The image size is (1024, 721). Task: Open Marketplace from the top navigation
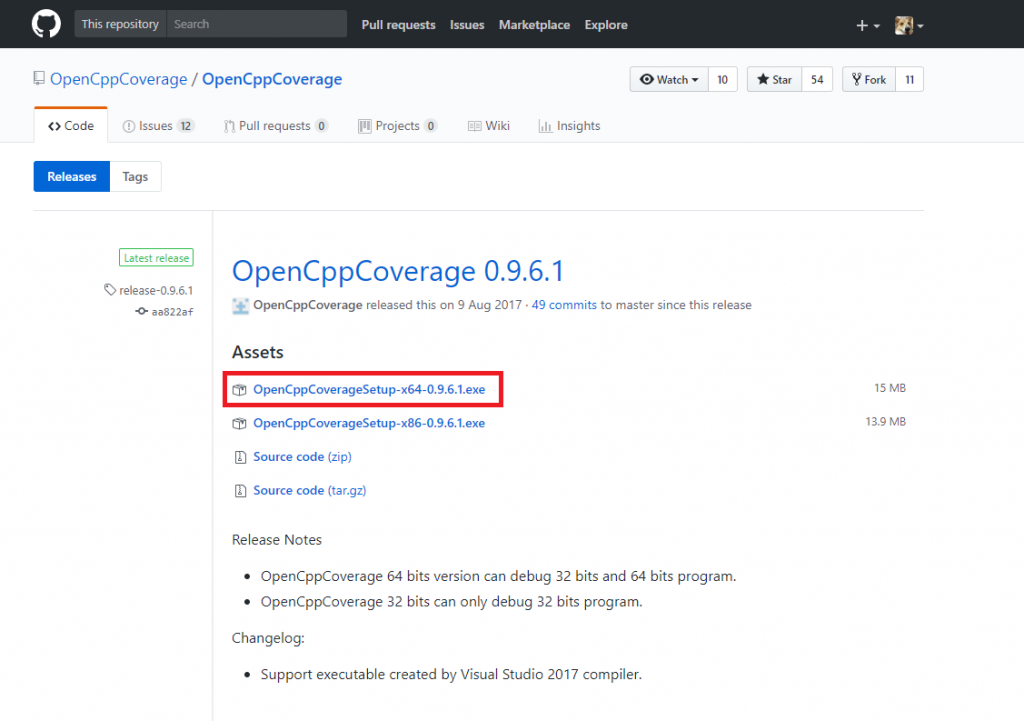tap(534, 24)
